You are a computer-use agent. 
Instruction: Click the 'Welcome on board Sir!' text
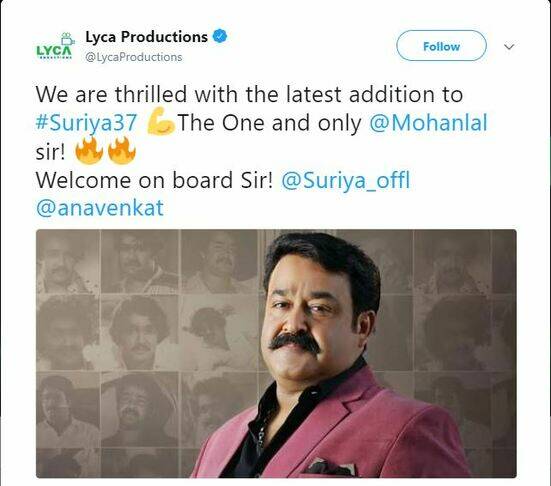coord(154,180)
